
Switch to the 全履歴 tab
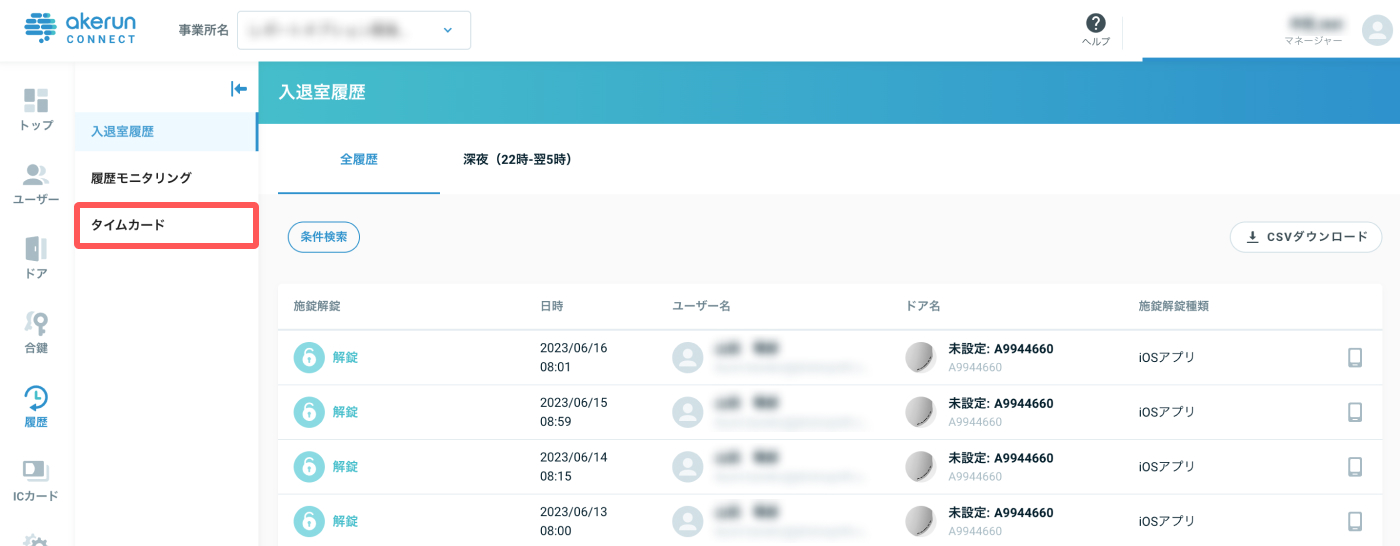(359, 159)
